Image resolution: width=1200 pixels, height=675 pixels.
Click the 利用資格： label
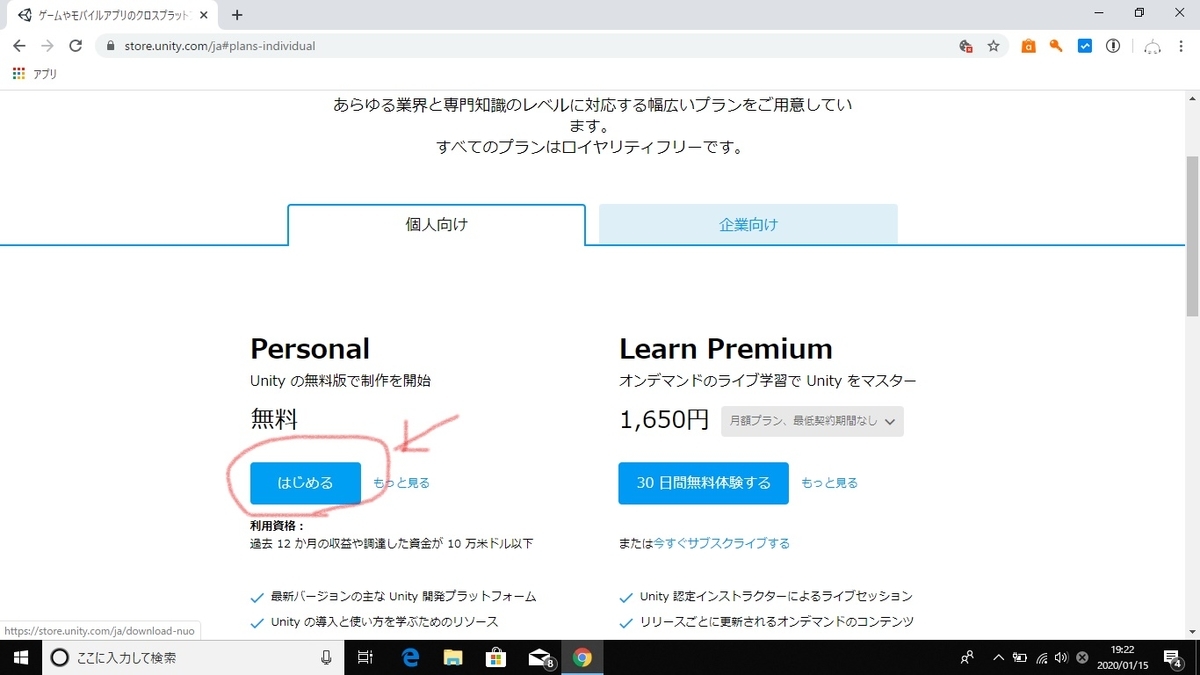277,525
